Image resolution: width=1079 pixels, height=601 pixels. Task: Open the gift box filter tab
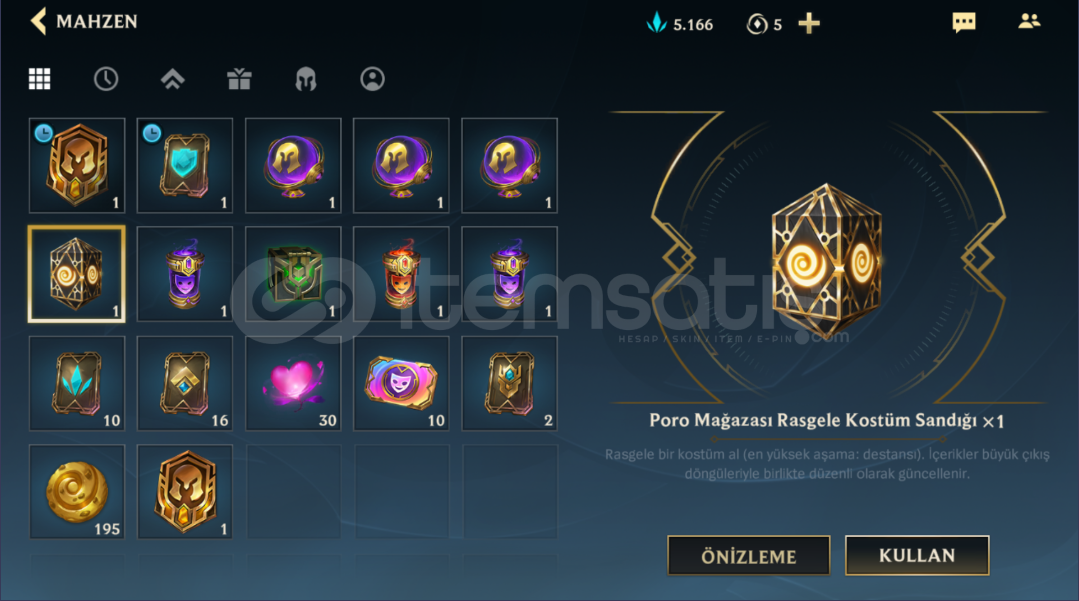tap(239, 79)
